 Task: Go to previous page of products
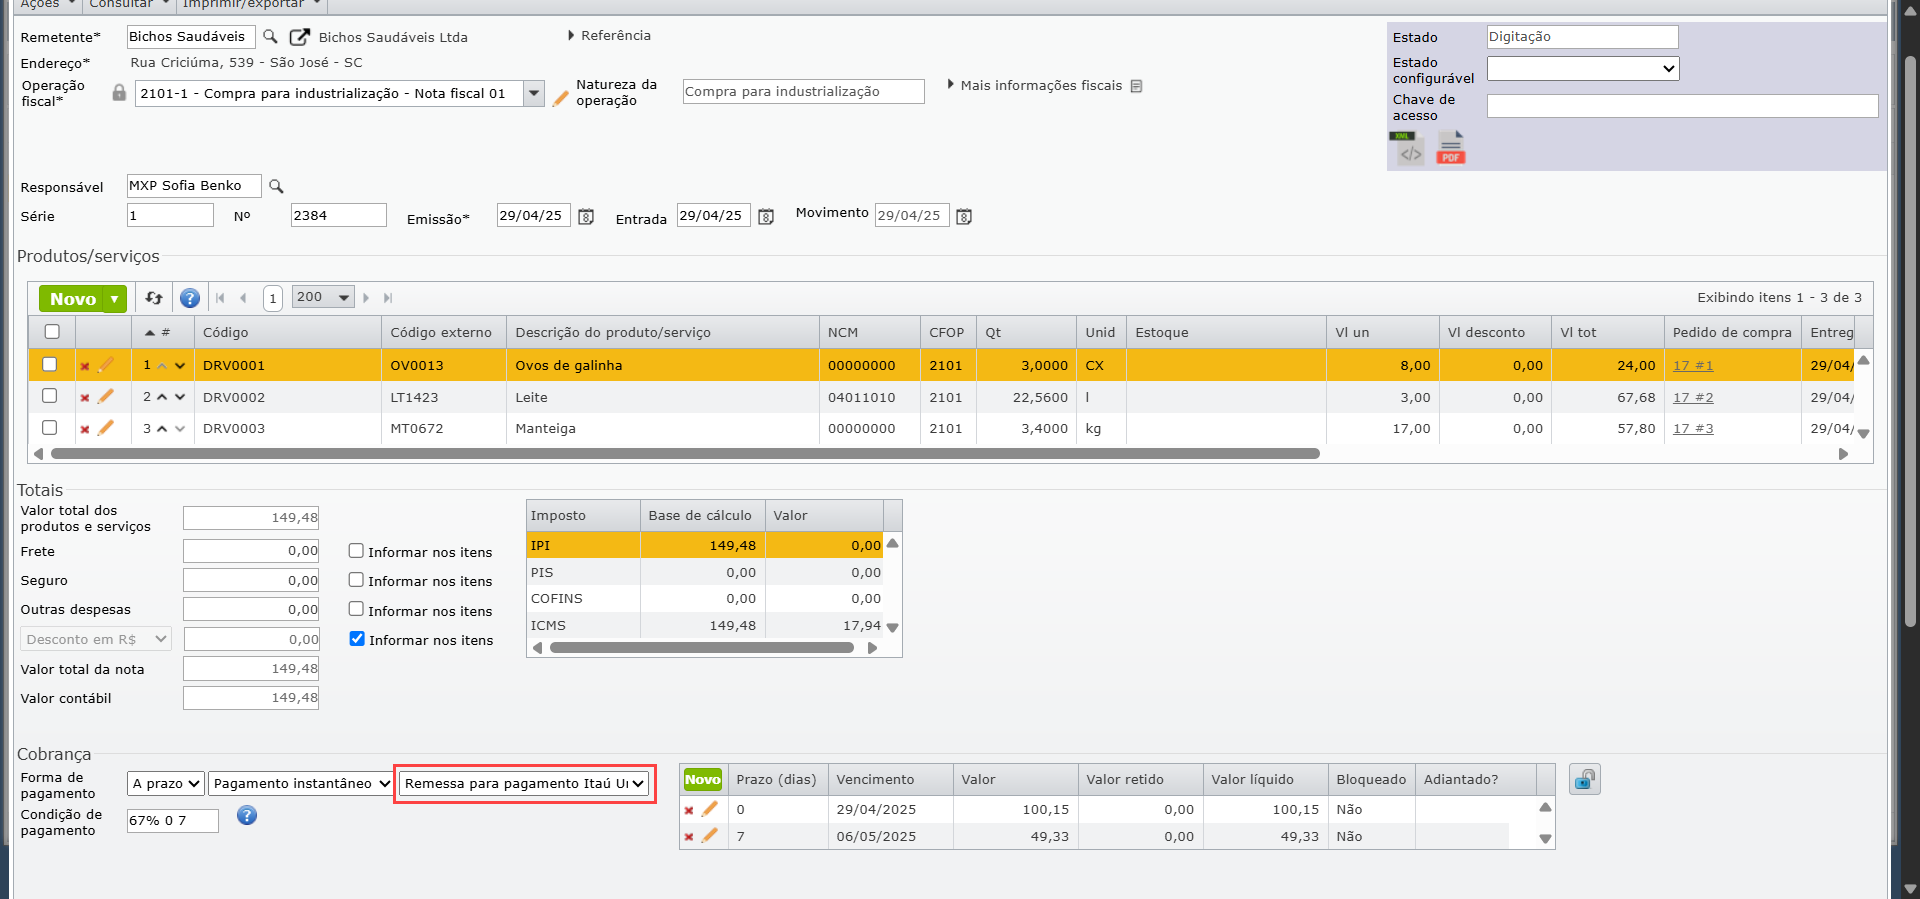tap(243, 298)
